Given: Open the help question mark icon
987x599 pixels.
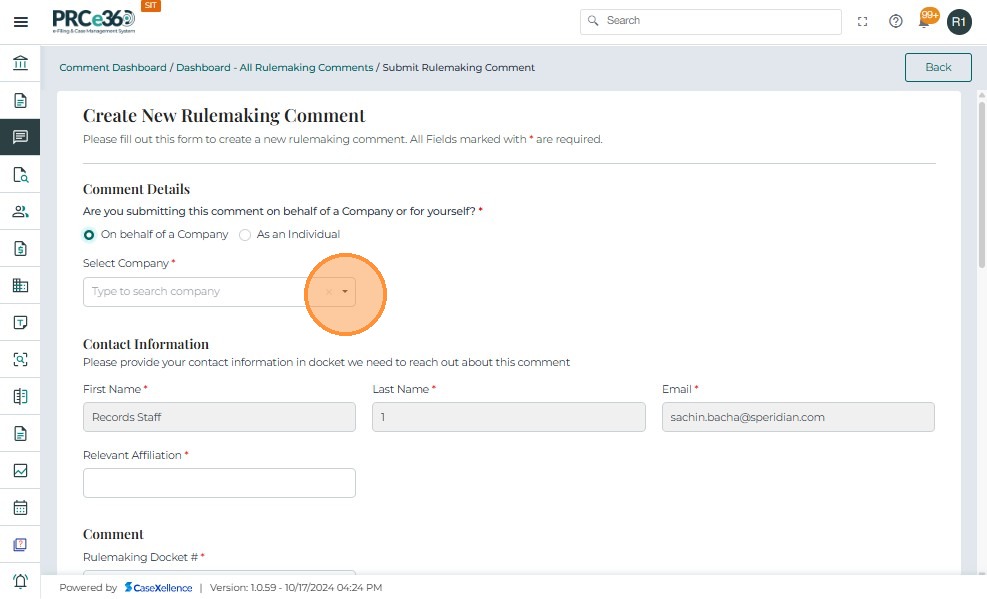Looking at the screenshot, I should pyautogui.click(x=896, y=21).
